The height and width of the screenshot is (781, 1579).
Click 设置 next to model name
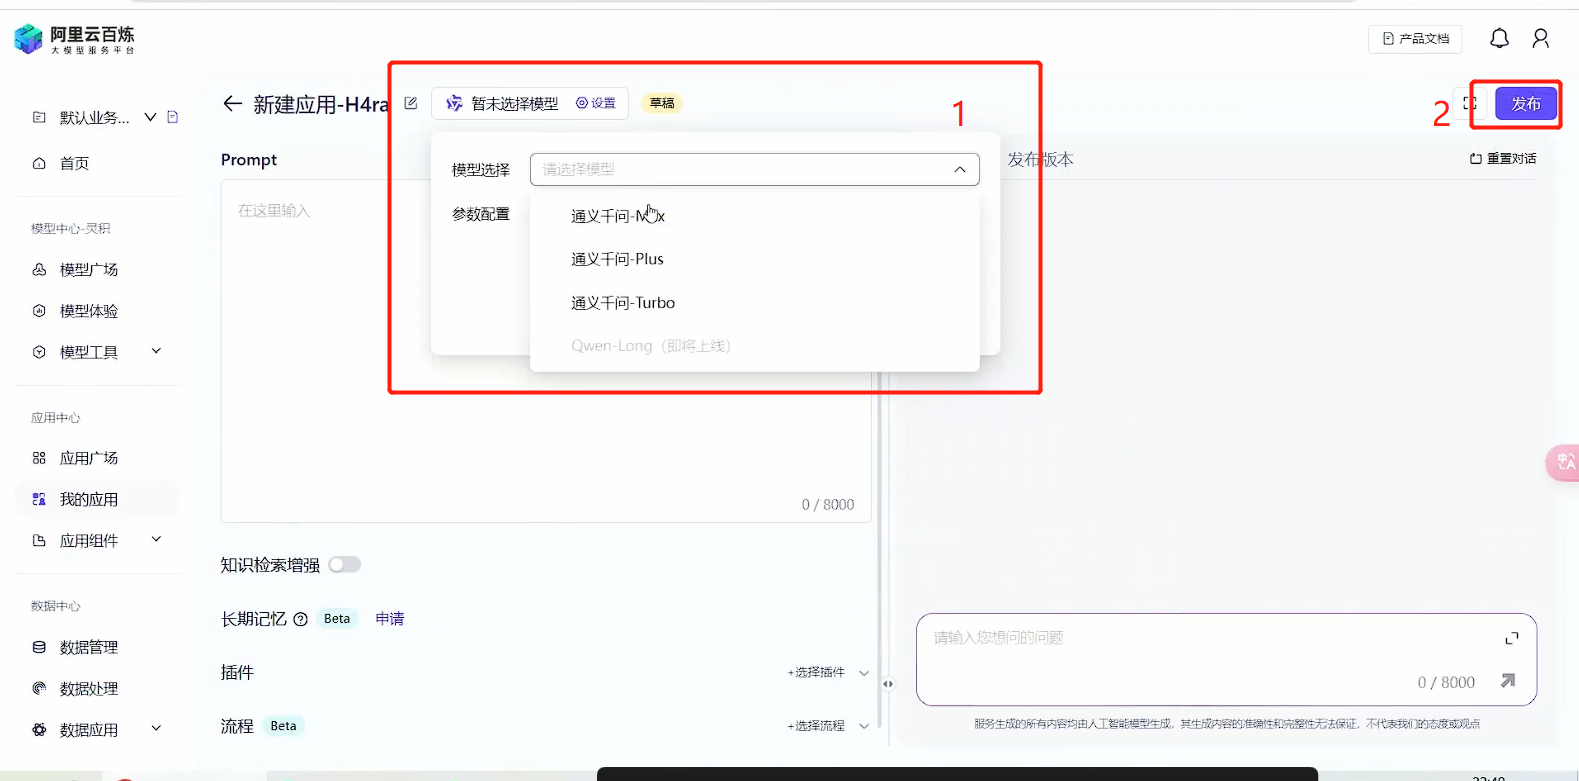pyautogui.click(x=596, y=103)
